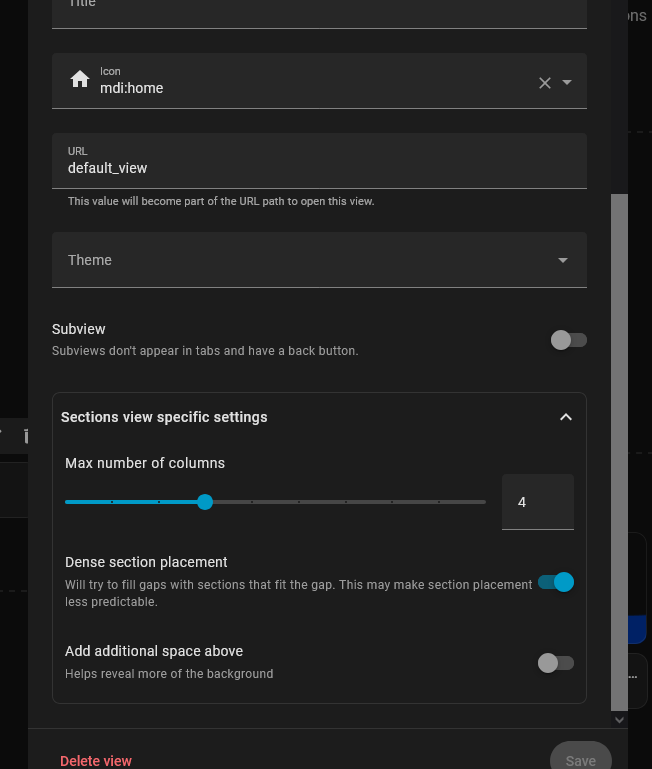652x769 pixels.
Task: Disable Dense section placement switch
Action: 556,582
